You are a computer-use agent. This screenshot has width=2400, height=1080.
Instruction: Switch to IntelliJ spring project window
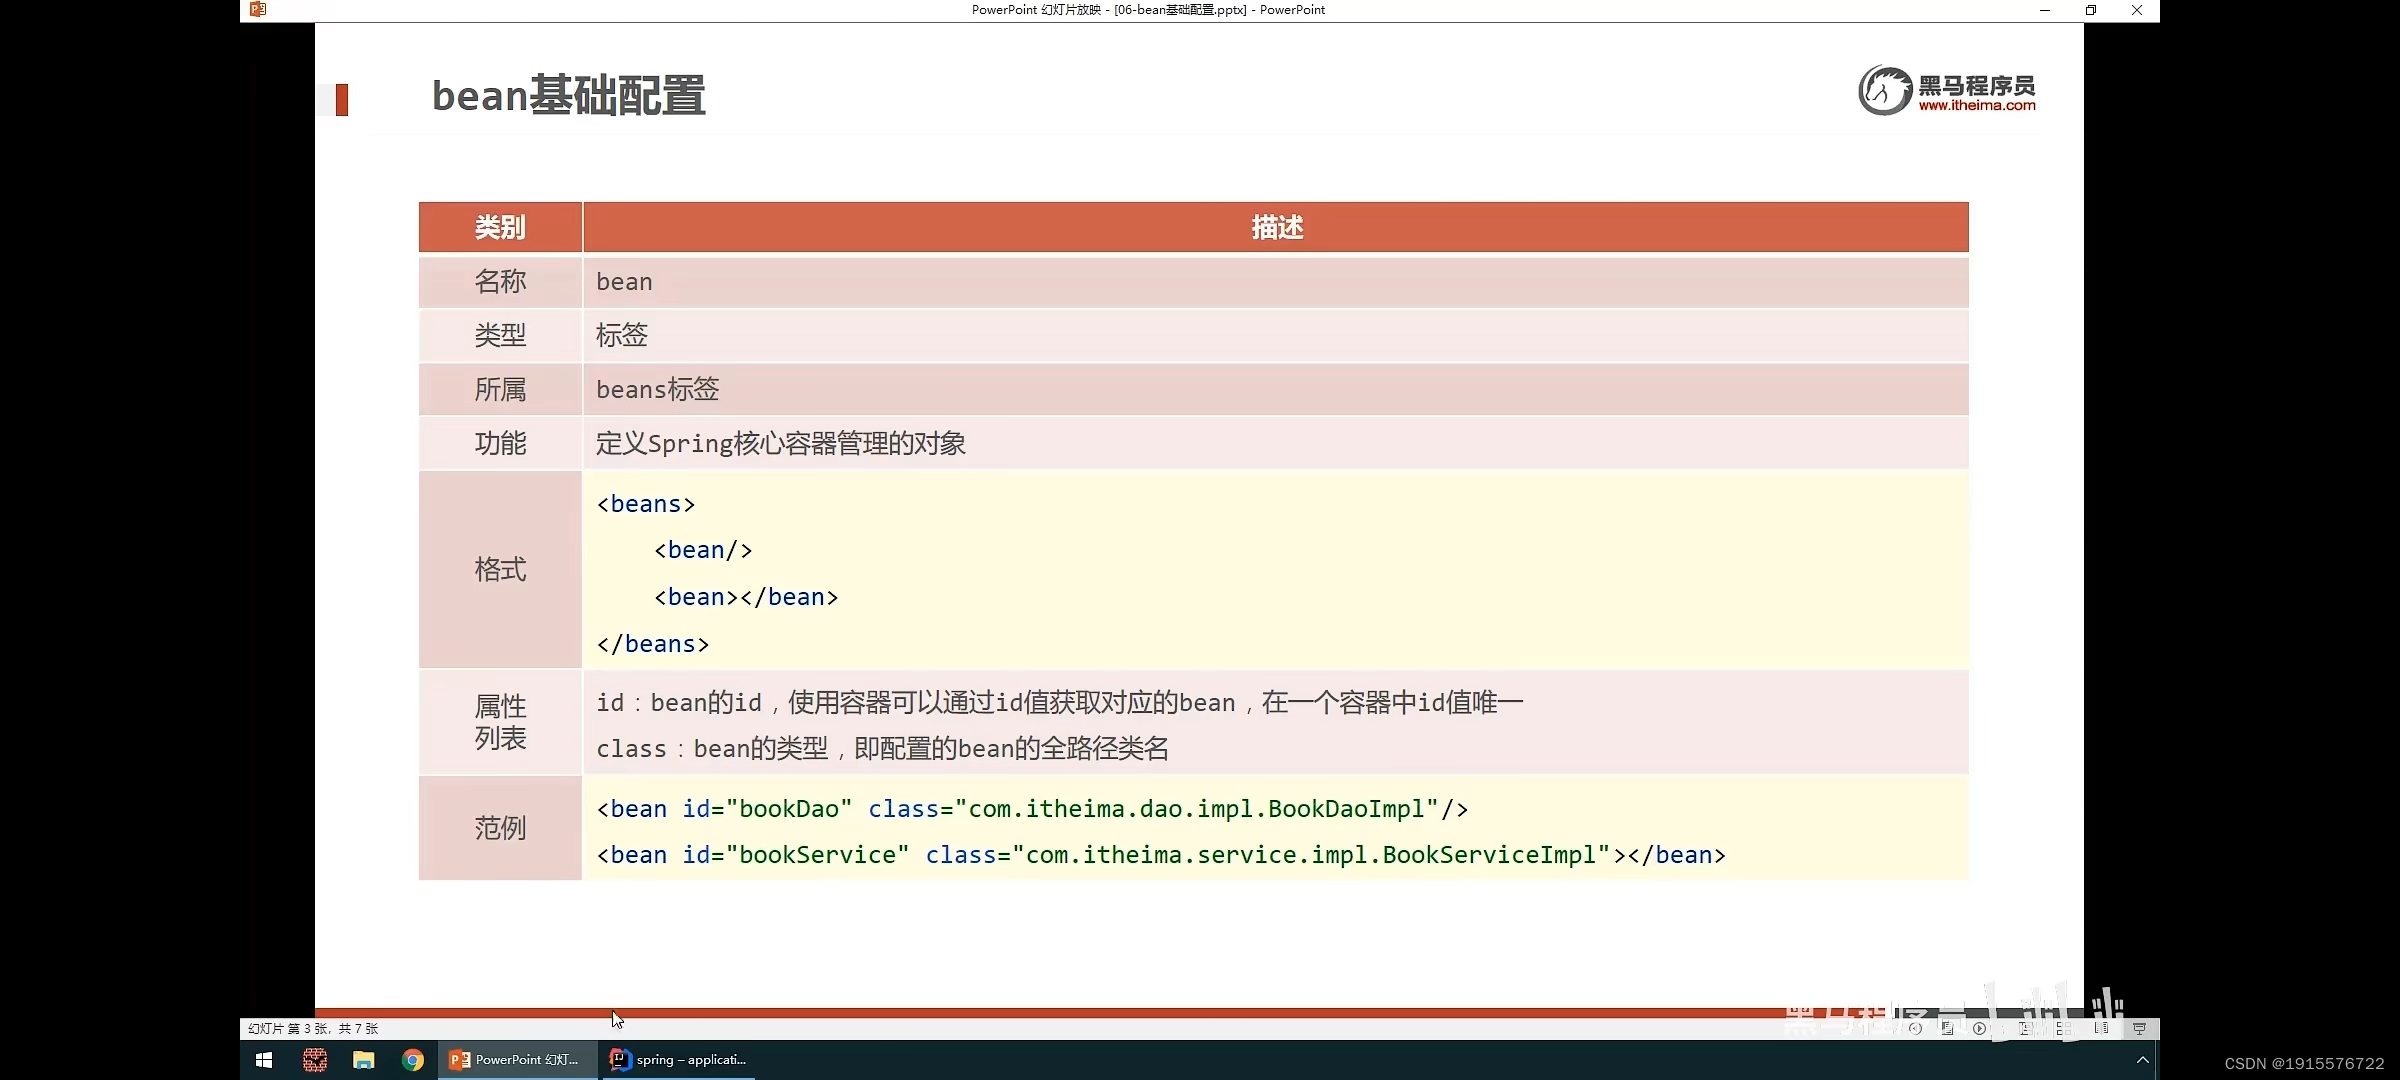click(678, 1060)
